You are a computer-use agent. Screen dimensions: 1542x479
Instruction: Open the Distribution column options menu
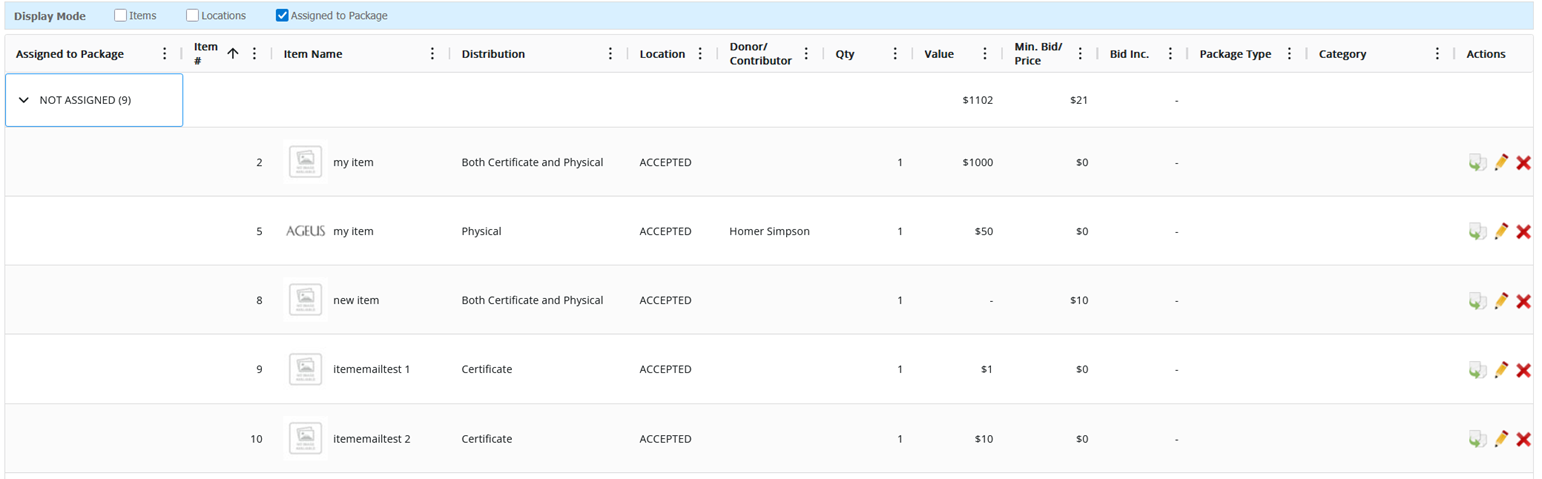click(610, 54)
